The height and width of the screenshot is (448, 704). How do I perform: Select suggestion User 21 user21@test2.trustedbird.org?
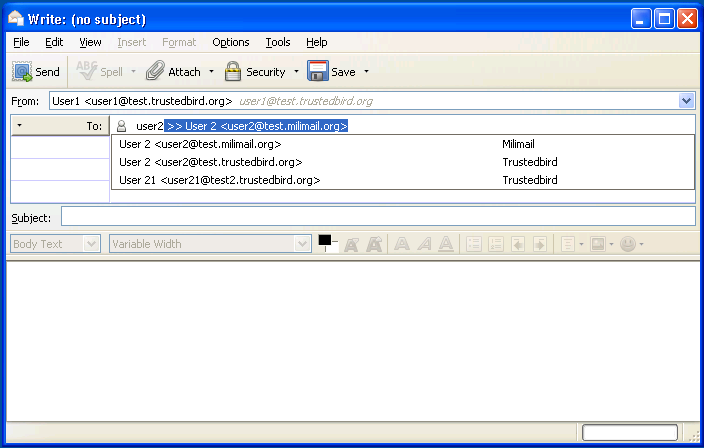403,180
